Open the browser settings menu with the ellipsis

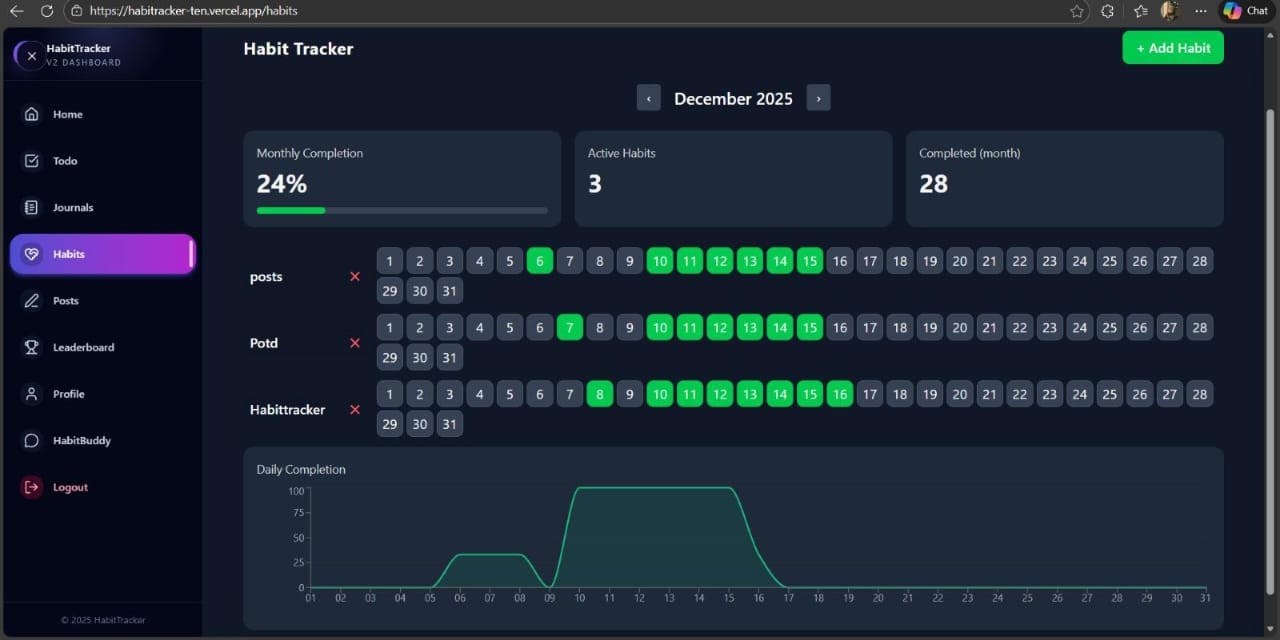1200,10
